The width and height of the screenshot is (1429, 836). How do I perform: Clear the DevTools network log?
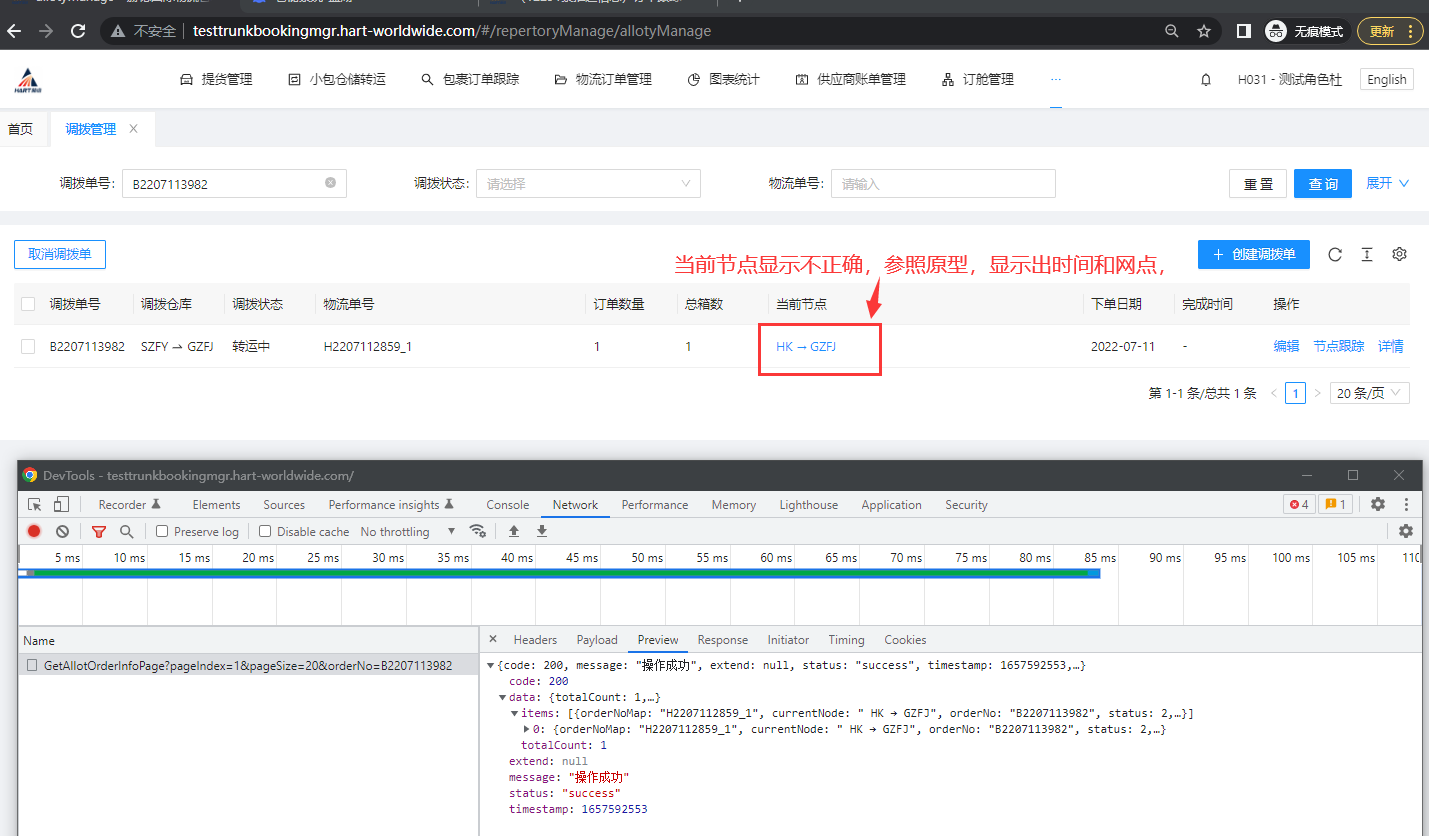click(x=62, y=532)
